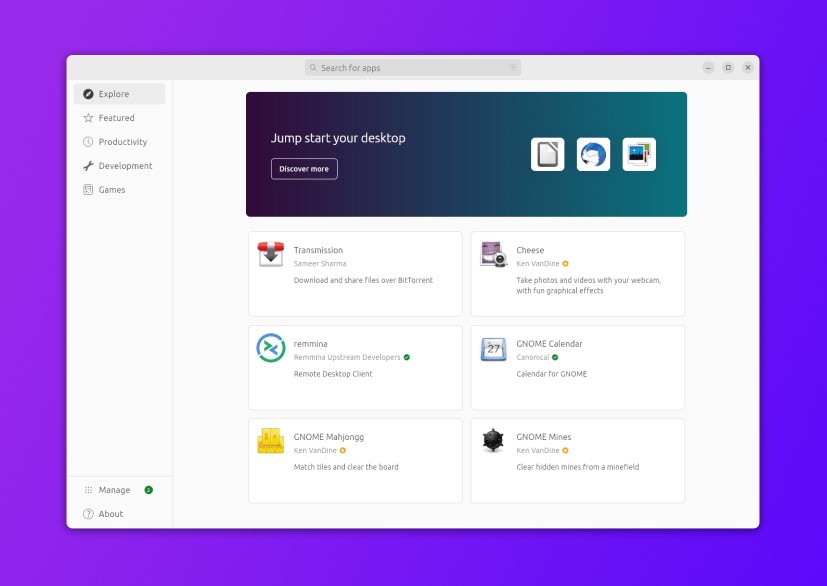Open Manage installed apps

119,490
